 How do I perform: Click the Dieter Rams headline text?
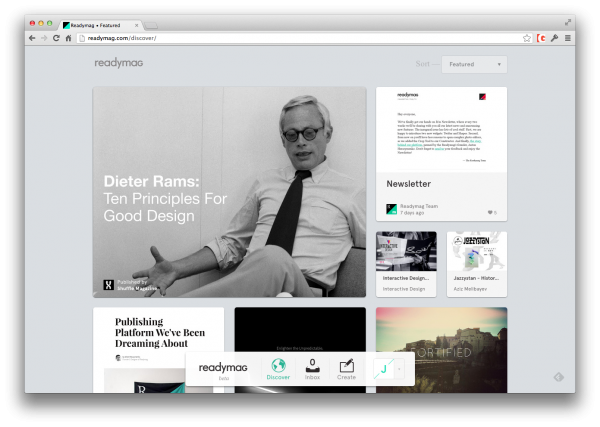(165, 199)
